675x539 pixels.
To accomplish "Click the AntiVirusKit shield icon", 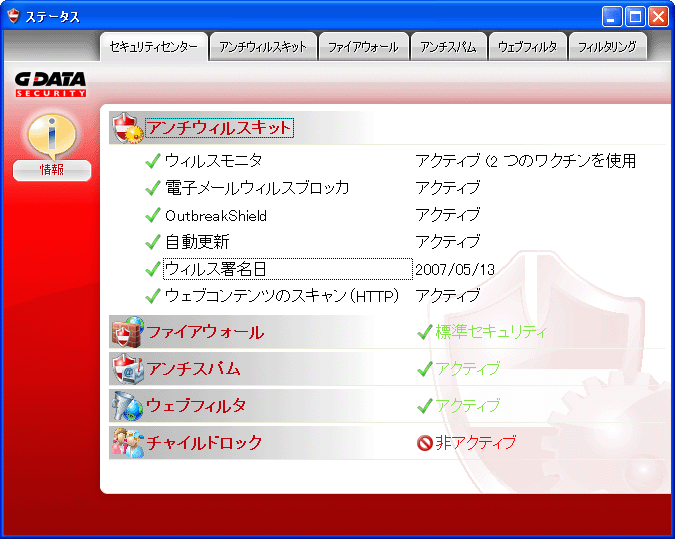I will (x=128, y=128).
